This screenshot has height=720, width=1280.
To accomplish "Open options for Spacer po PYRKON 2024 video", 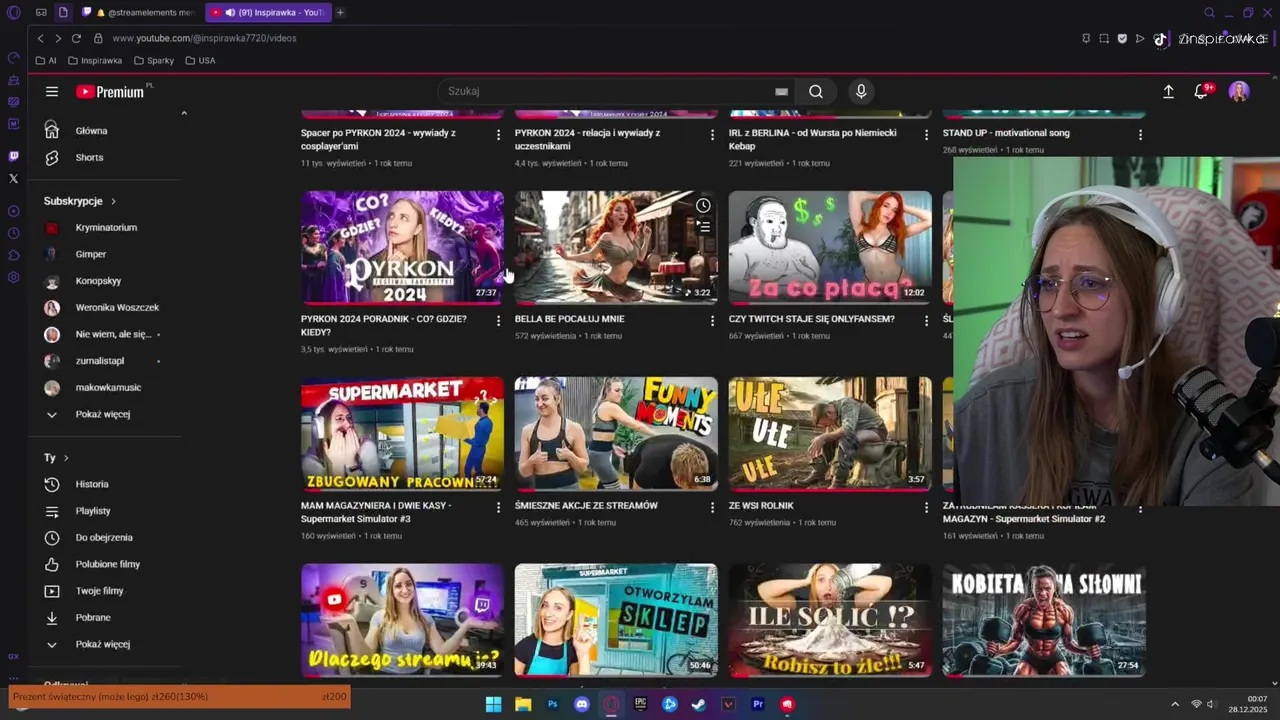I will [498, 134].
